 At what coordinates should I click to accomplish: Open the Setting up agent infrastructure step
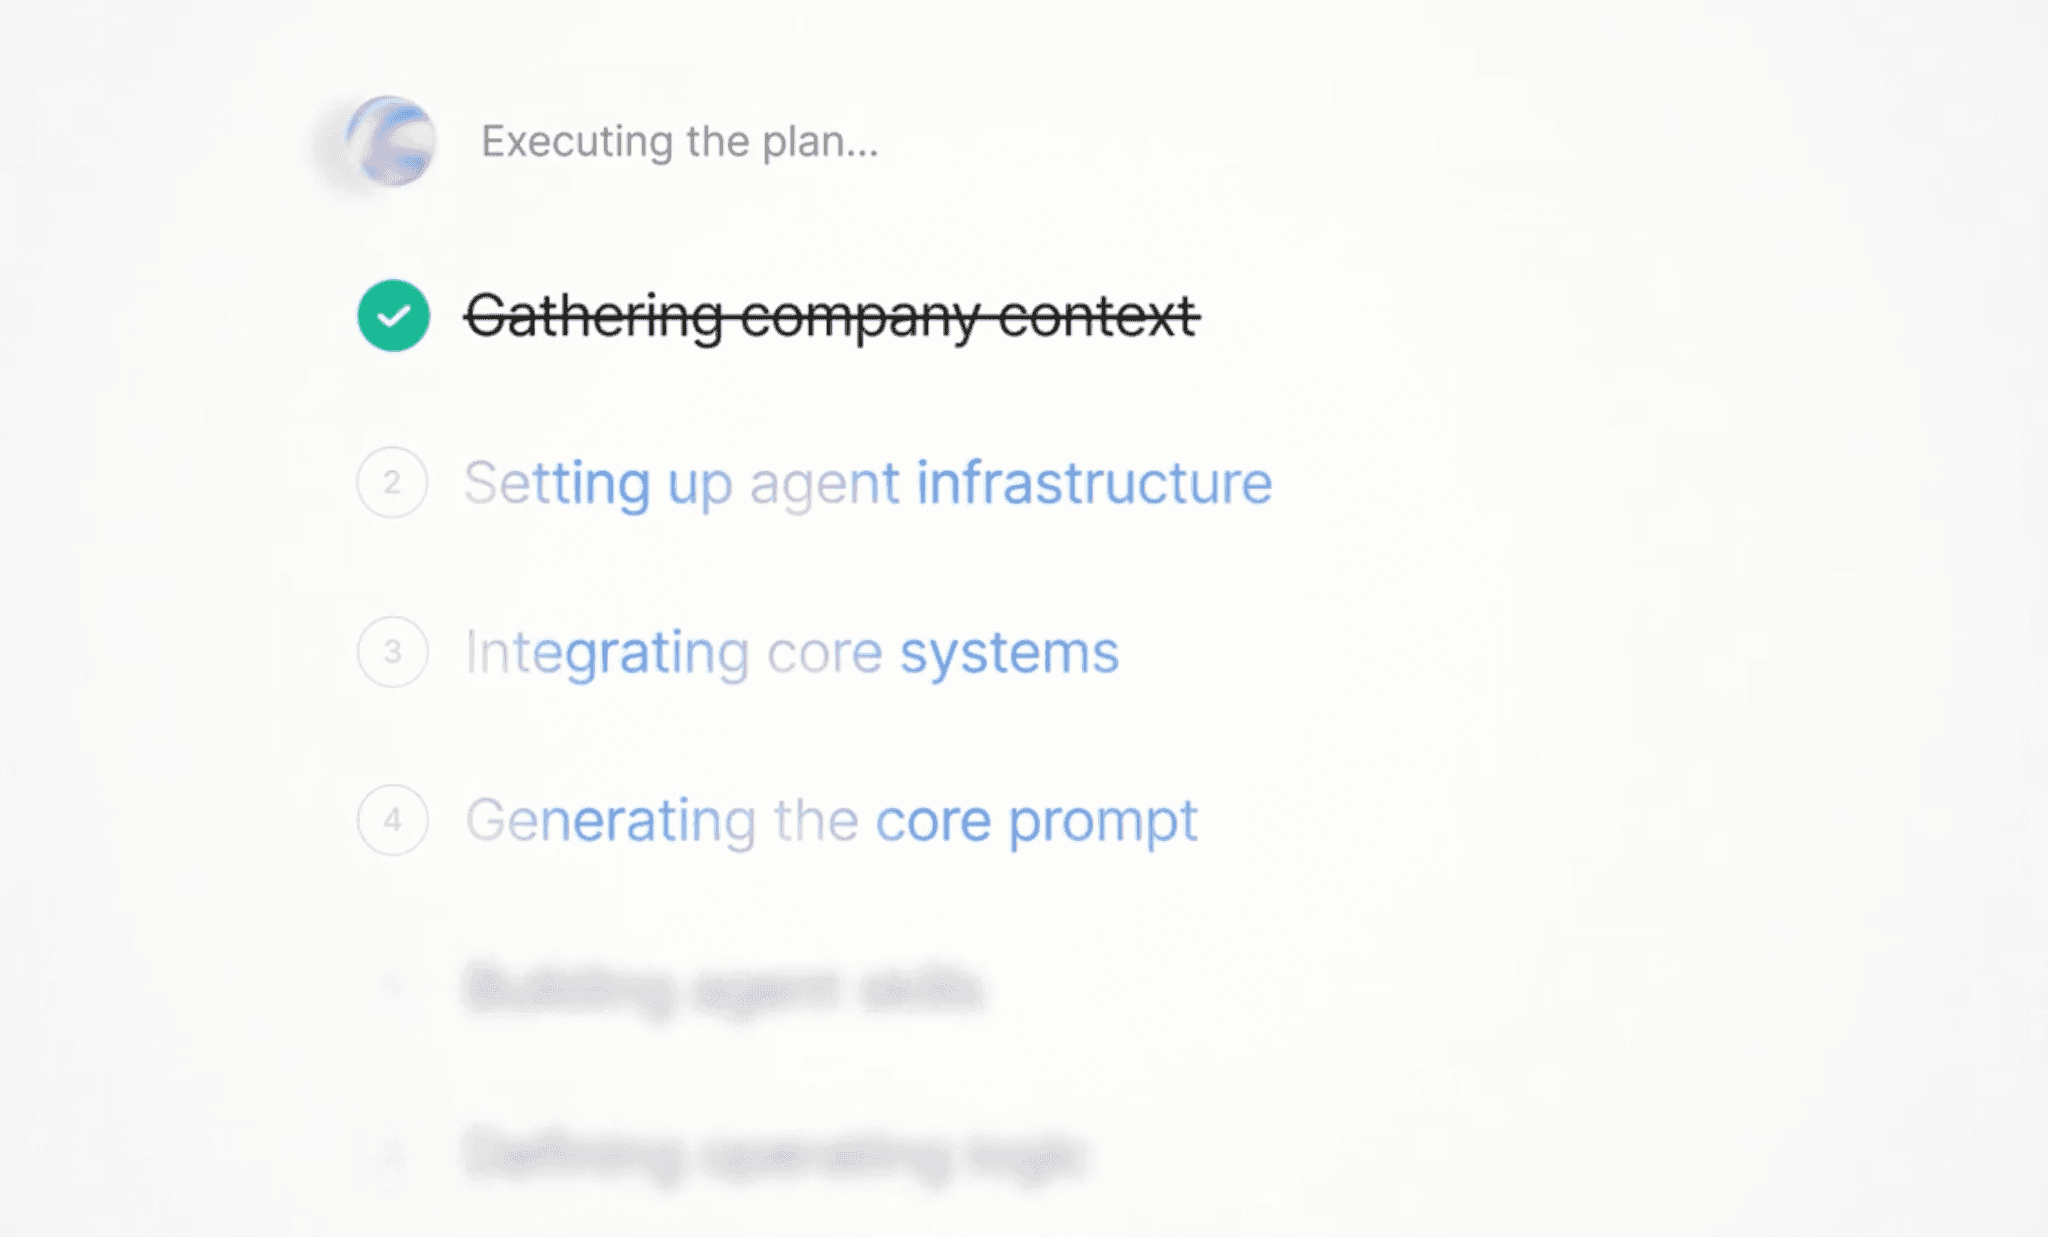coord(868,484)
